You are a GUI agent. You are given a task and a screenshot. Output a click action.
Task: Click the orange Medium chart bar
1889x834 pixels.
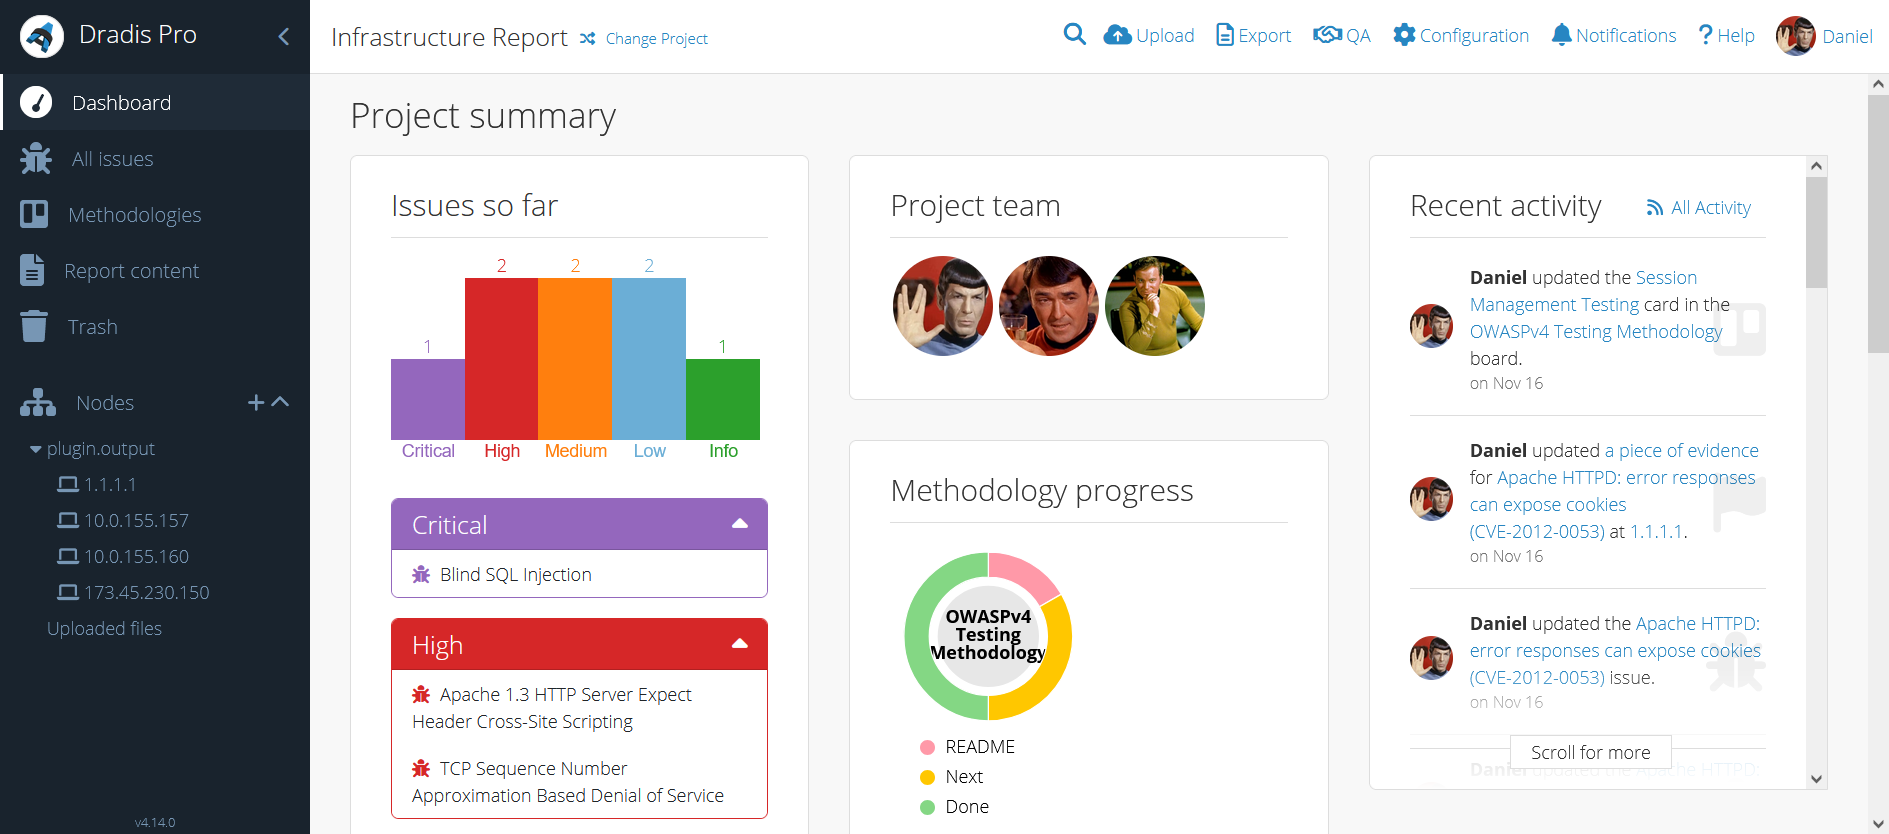575,359
